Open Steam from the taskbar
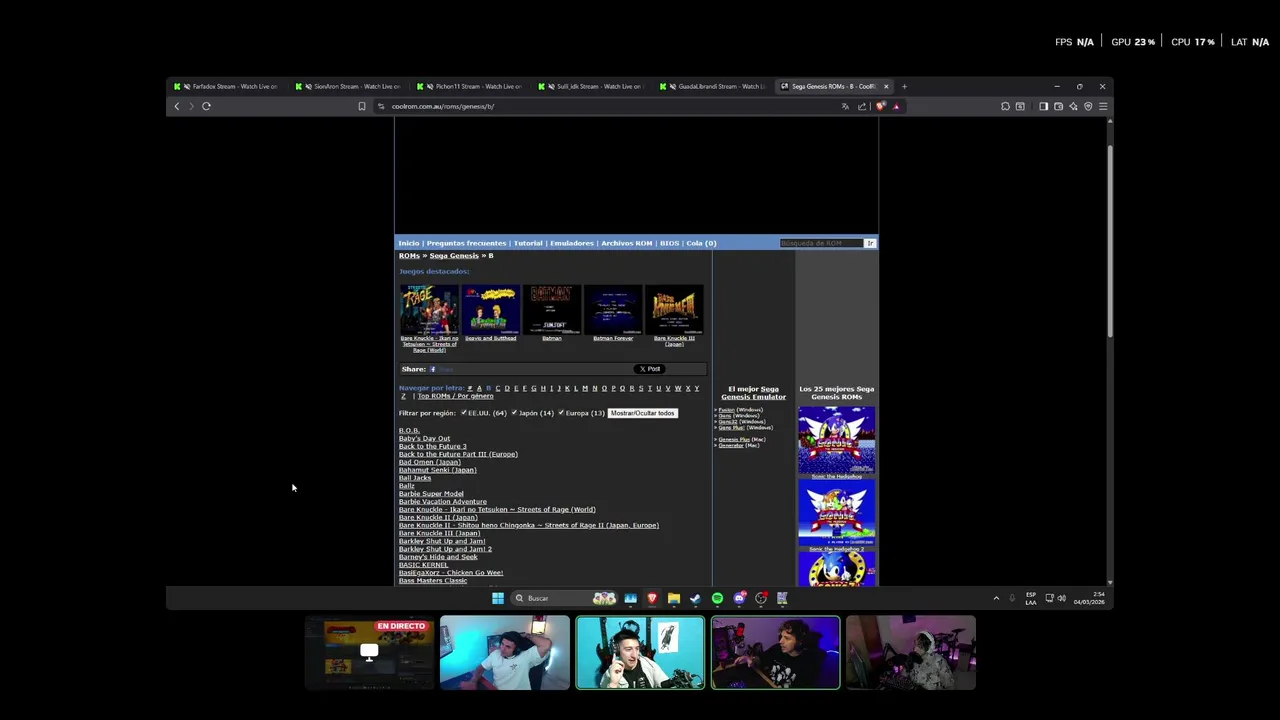1280x720 pixels. (696, 598)
